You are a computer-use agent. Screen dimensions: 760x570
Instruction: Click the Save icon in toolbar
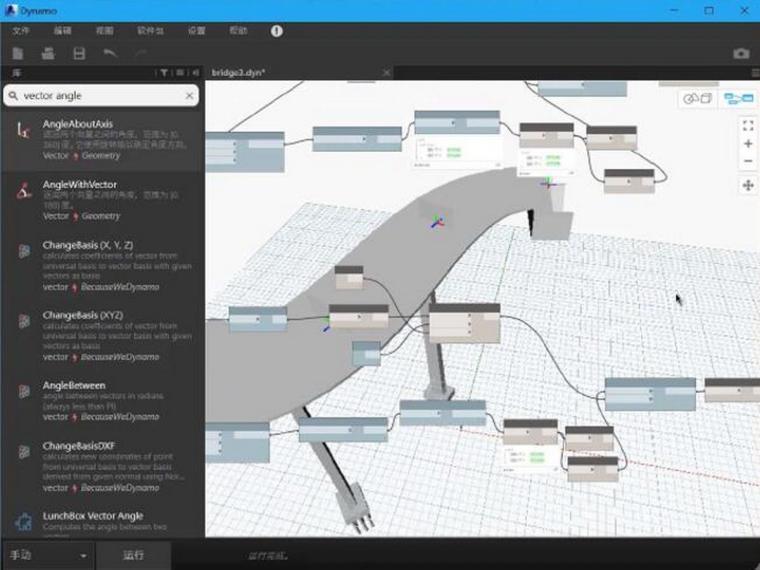click(x=79, y=53)
